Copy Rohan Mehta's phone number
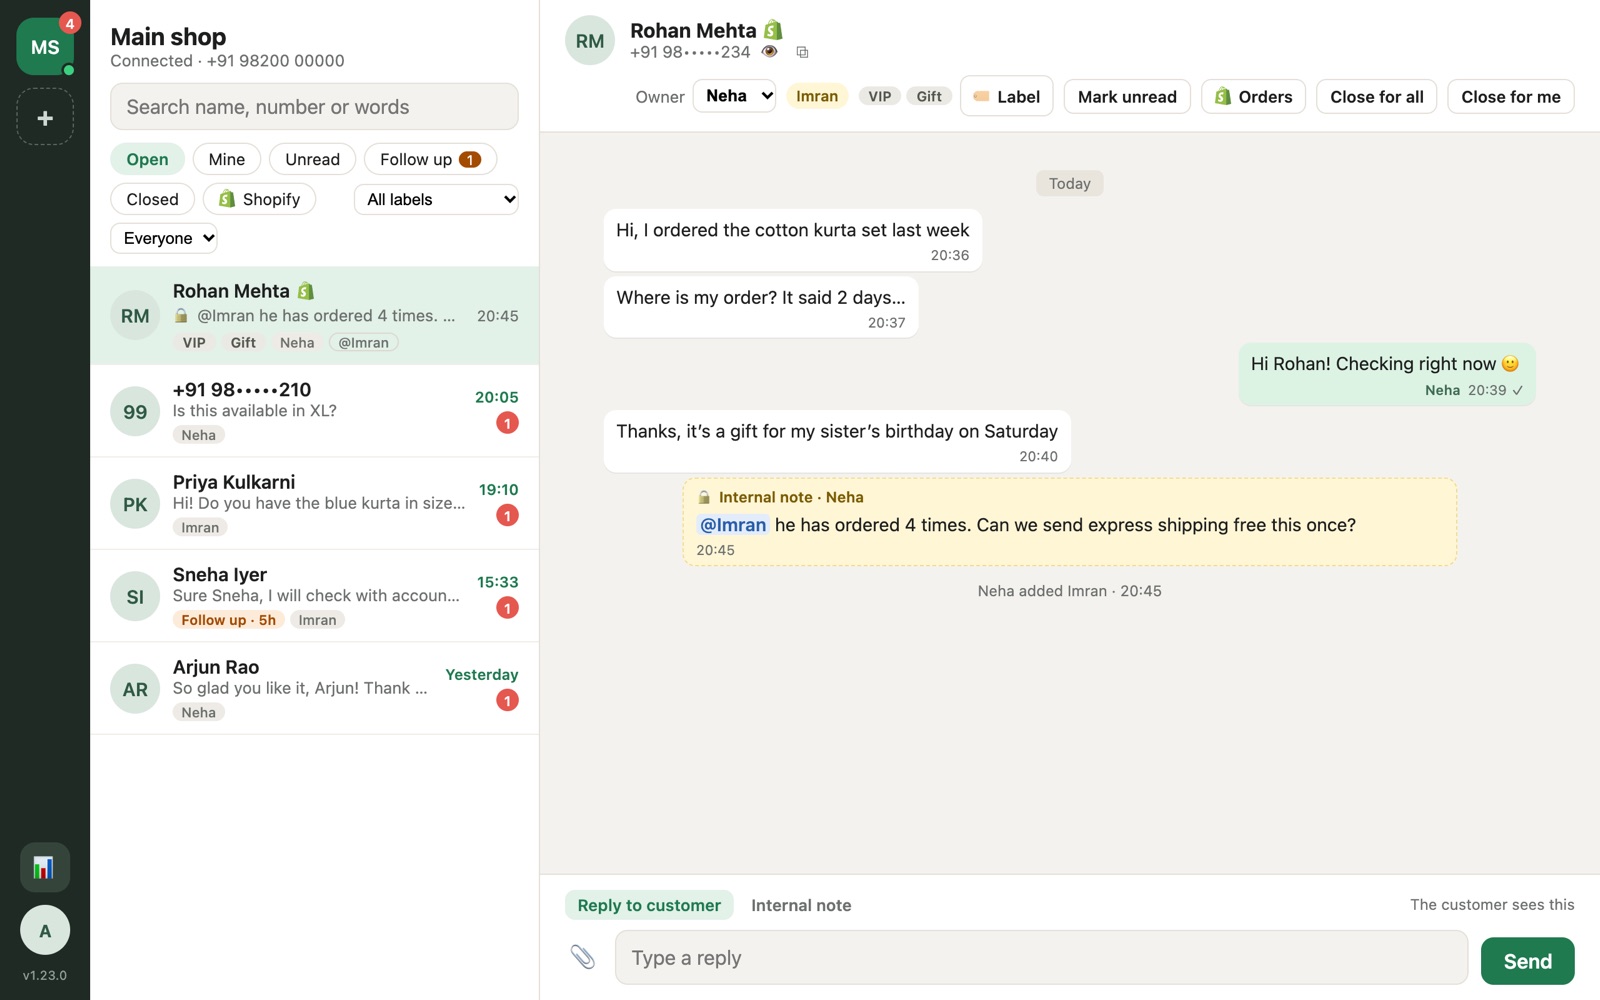1600x1000 pixels. pyautogui.click(x=802, y=52)
